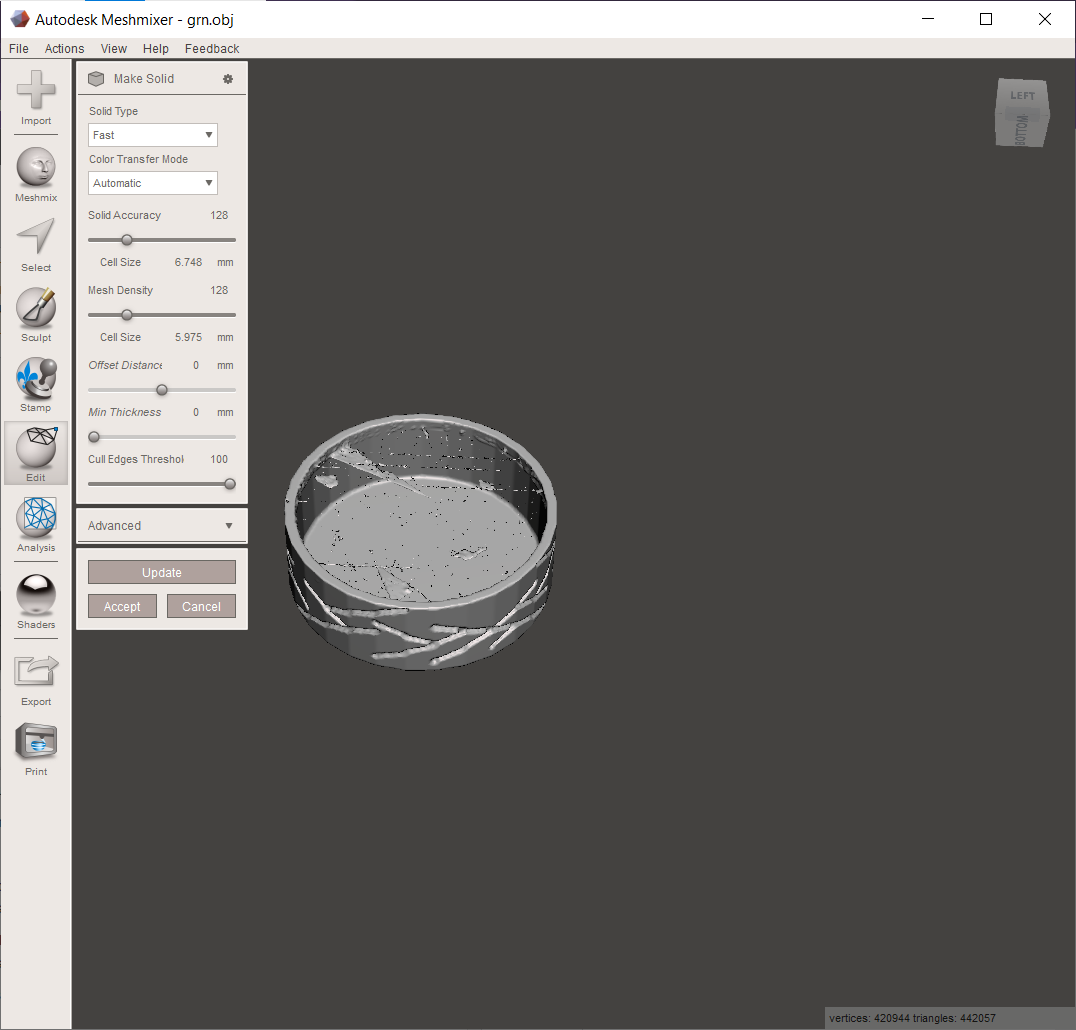Screen dimensions: 1076x1030
Task: Click the Offset Distance value field
Action: click(x=196, y=365)
